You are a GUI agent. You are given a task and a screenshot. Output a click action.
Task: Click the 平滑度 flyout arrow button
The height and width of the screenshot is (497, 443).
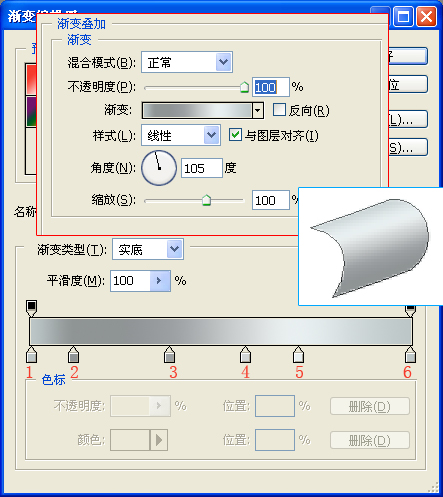160,281
